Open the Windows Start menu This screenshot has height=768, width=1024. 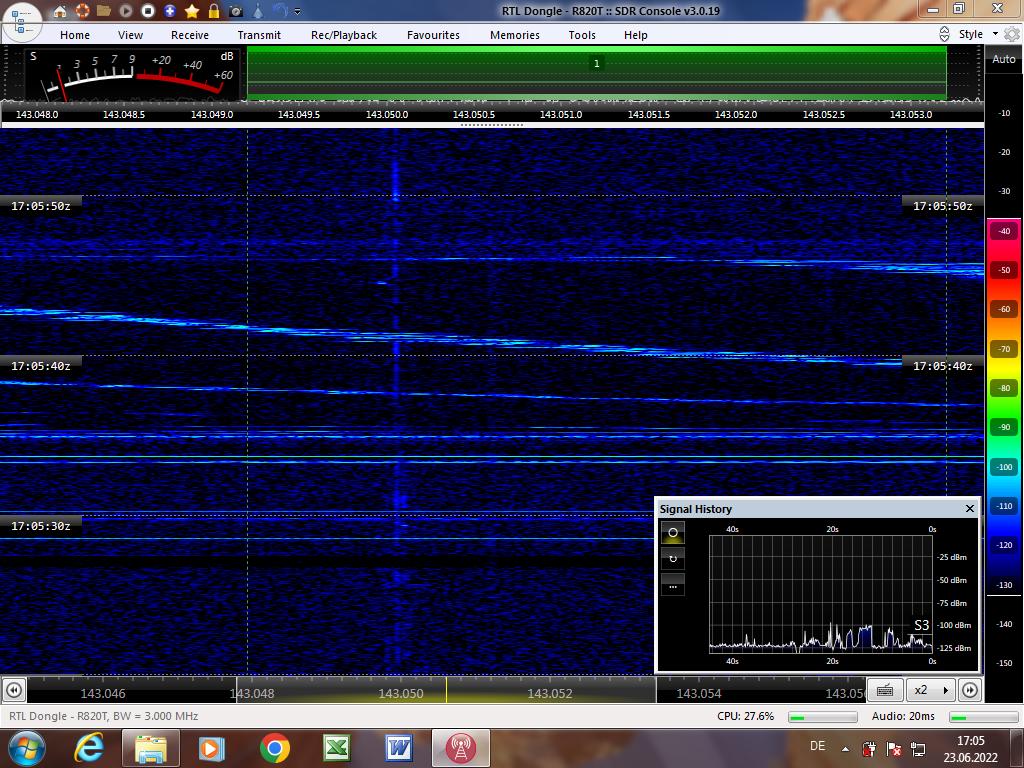pos(26,748)
